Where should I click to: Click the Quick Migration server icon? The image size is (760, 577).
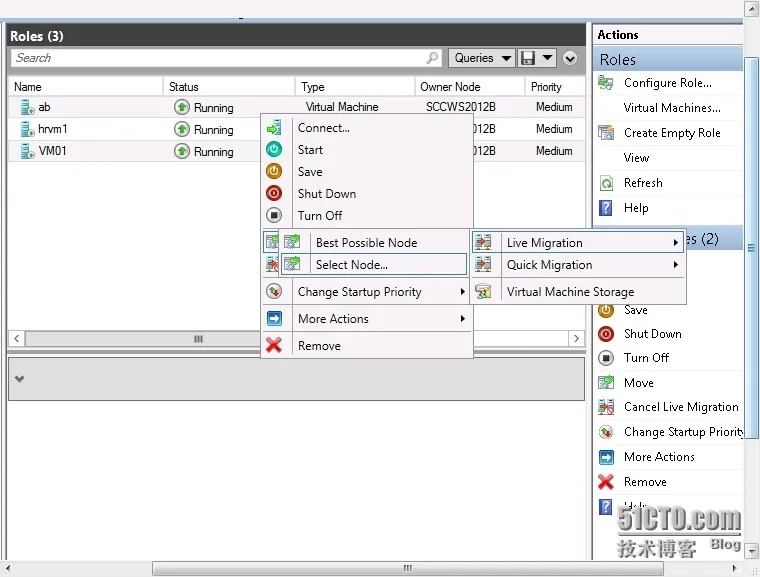(483, 264)
